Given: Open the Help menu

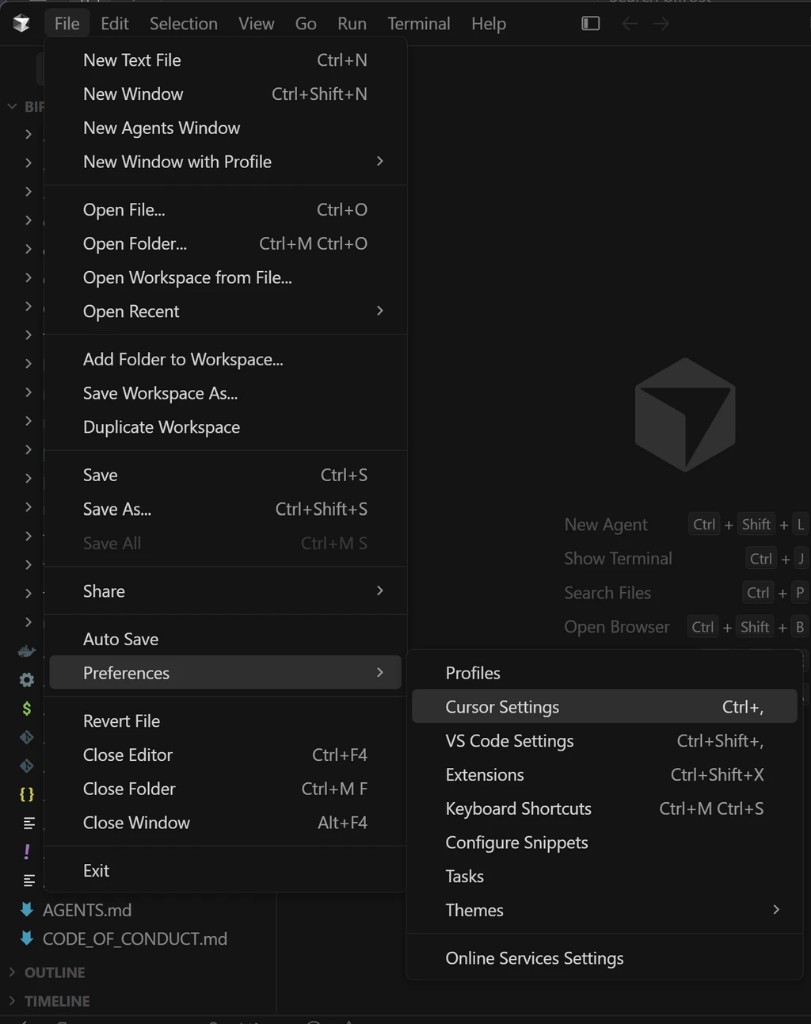Looking at the screenshot, I should tap(488, 24).
